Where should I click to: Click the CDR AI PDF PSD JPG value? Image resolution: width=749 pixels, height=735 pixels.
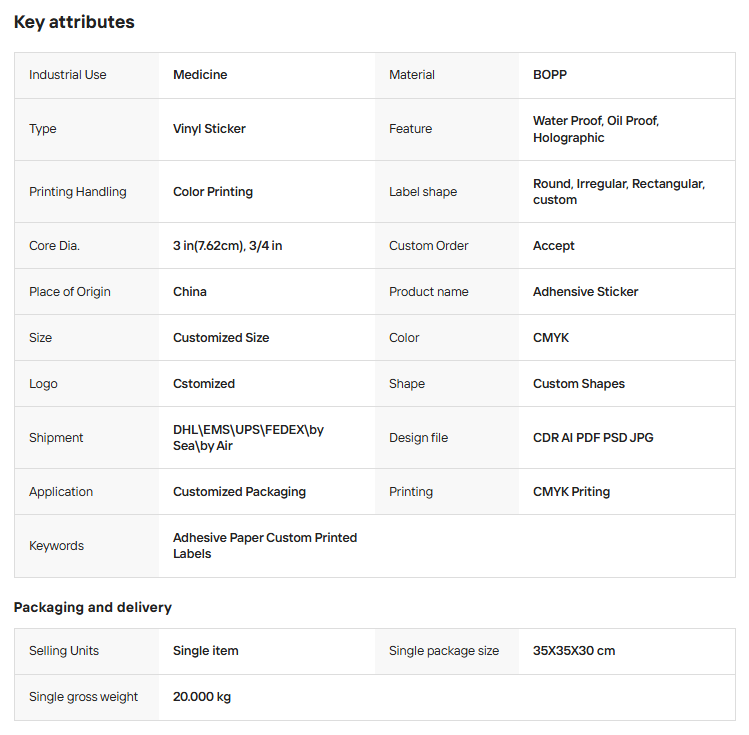[x=593, y=438]
